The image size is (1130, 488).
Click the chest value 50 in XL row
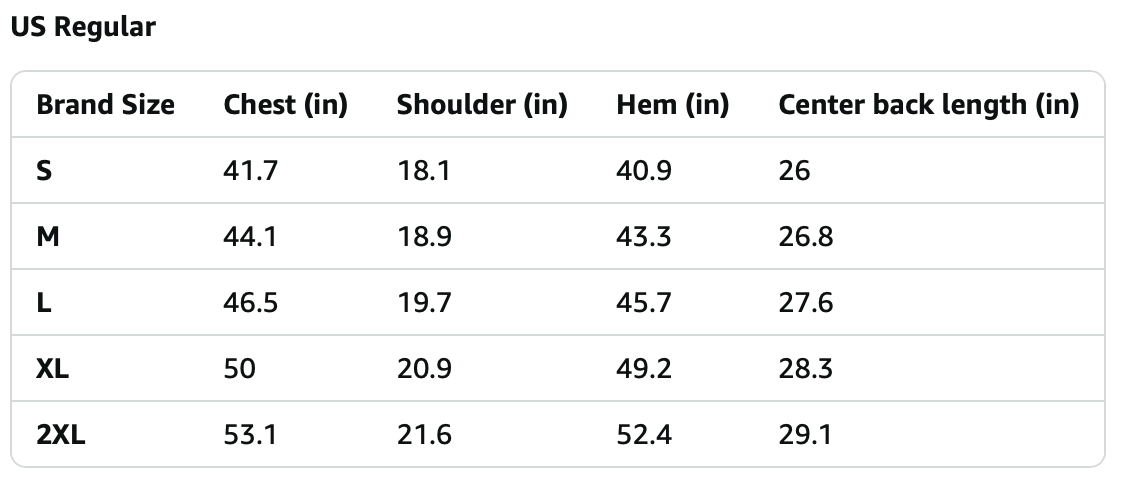(240, 369)
